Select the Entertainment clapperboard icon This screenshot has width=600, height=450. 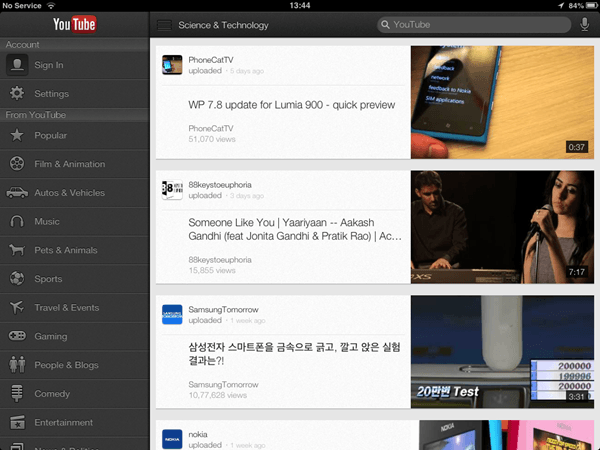coord(17,422)
